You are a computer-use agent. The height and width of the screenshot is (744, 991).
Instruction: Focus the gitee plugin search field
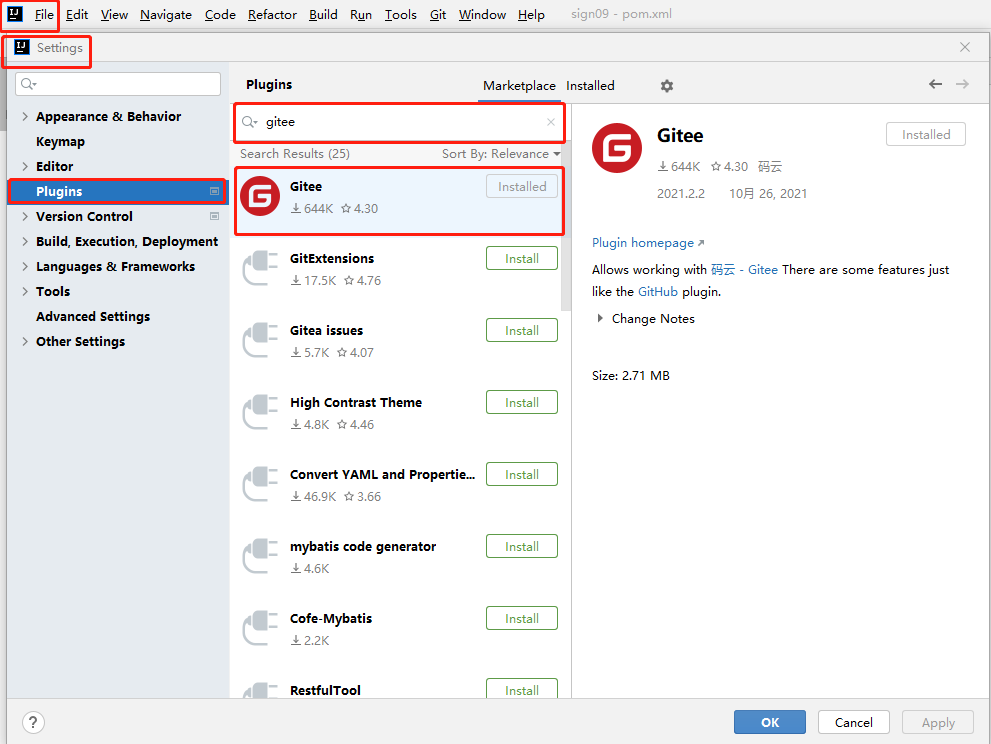[x=399, y=122]
